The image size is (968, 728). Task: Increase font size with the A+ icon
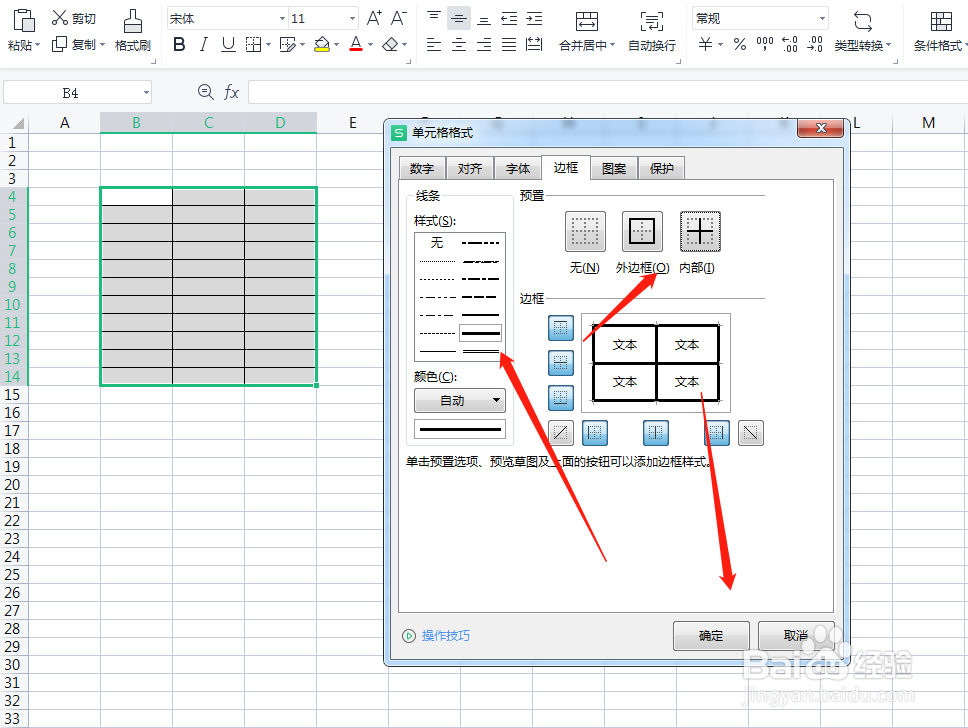click(x=374, y=18)
